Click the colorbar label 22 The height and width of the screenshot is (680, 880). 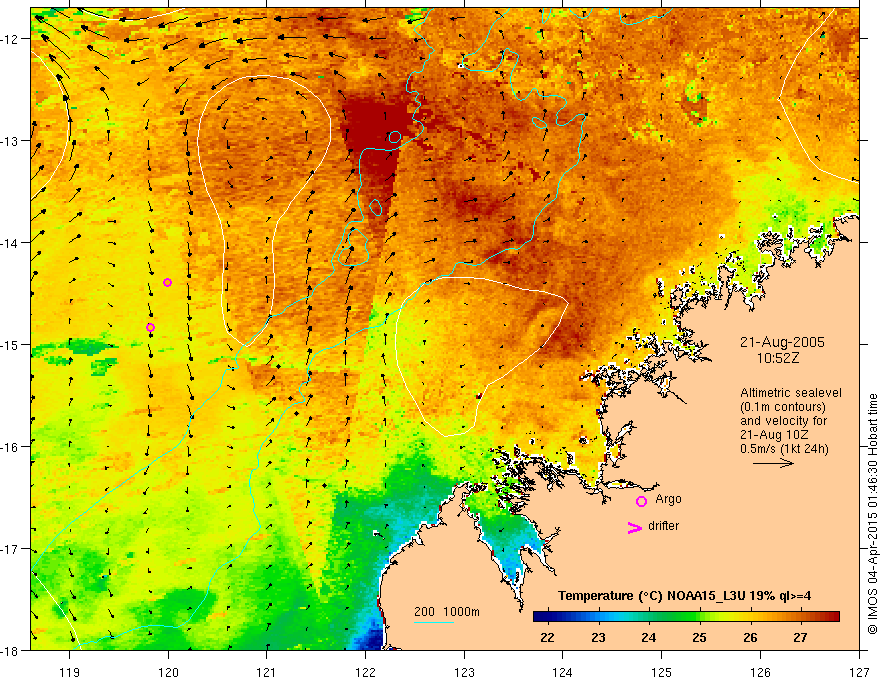547,638
